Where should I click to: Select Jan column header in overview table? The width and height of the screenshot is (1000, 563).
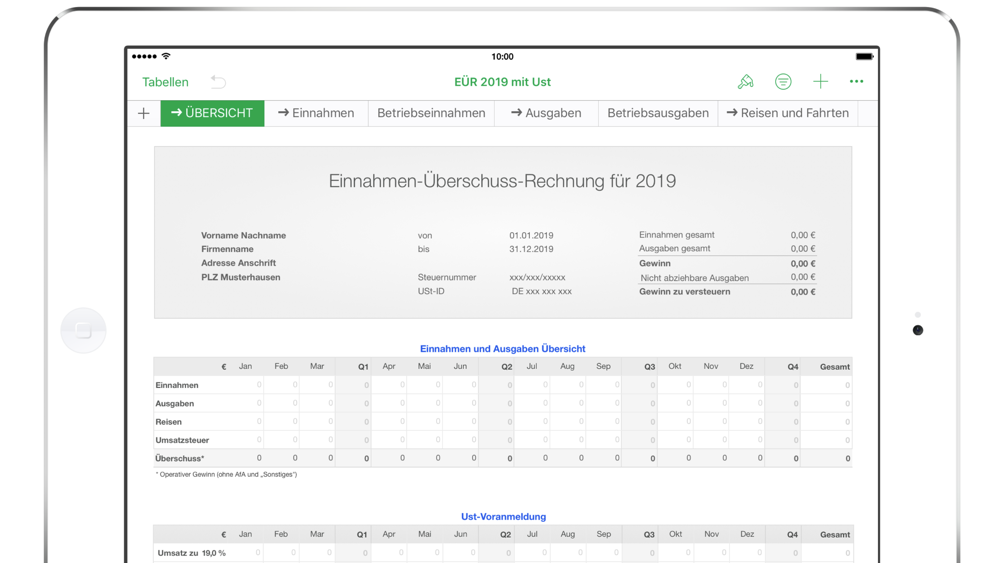tap(246, 366)
